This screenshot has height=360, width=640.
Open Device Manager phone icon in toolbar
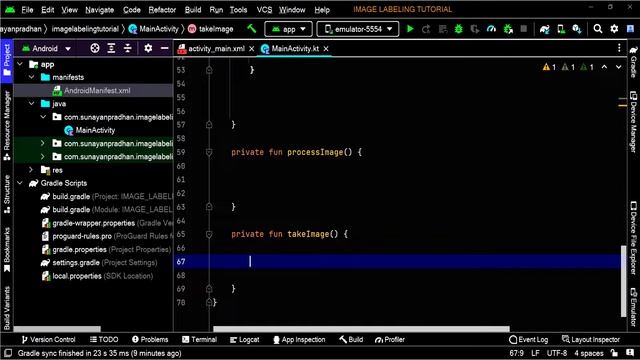click(561, 29)
